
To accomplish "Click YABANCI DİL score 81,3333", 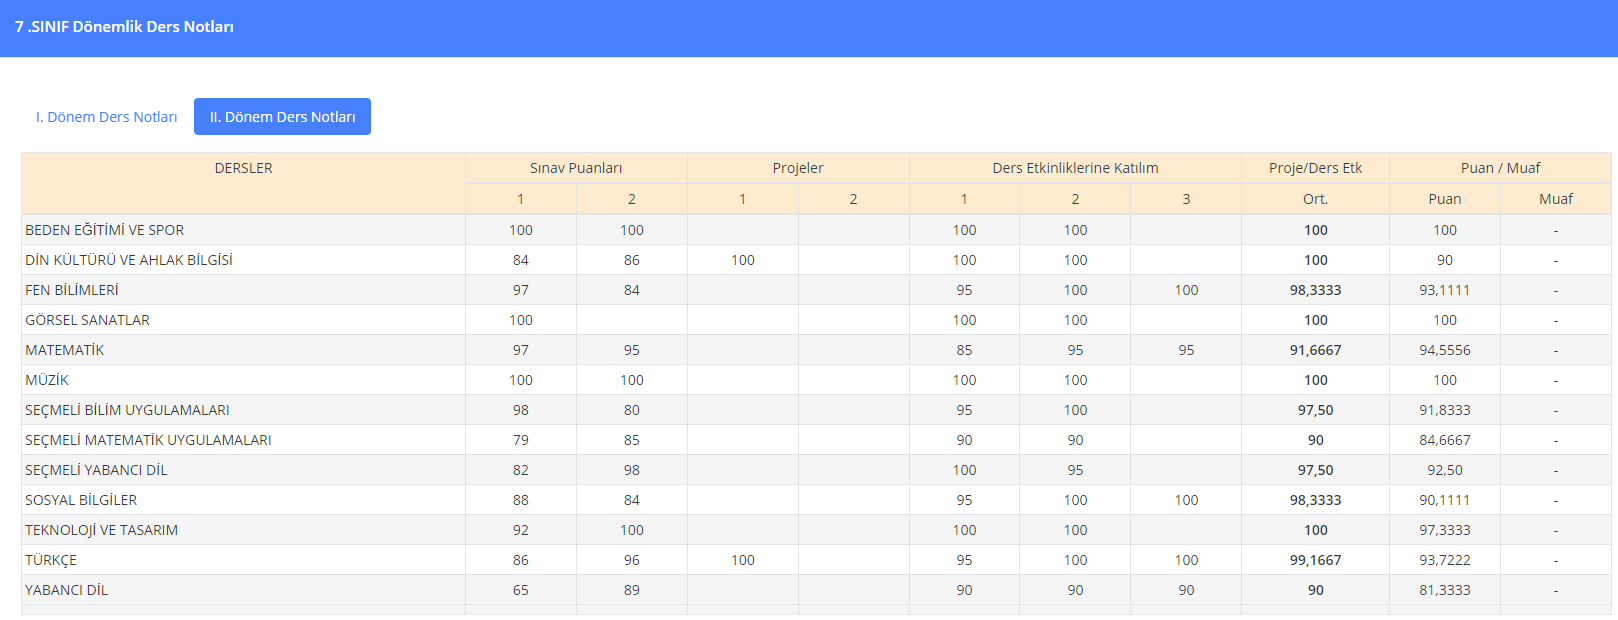I will pyautogui.click(x=1445, y=590).
